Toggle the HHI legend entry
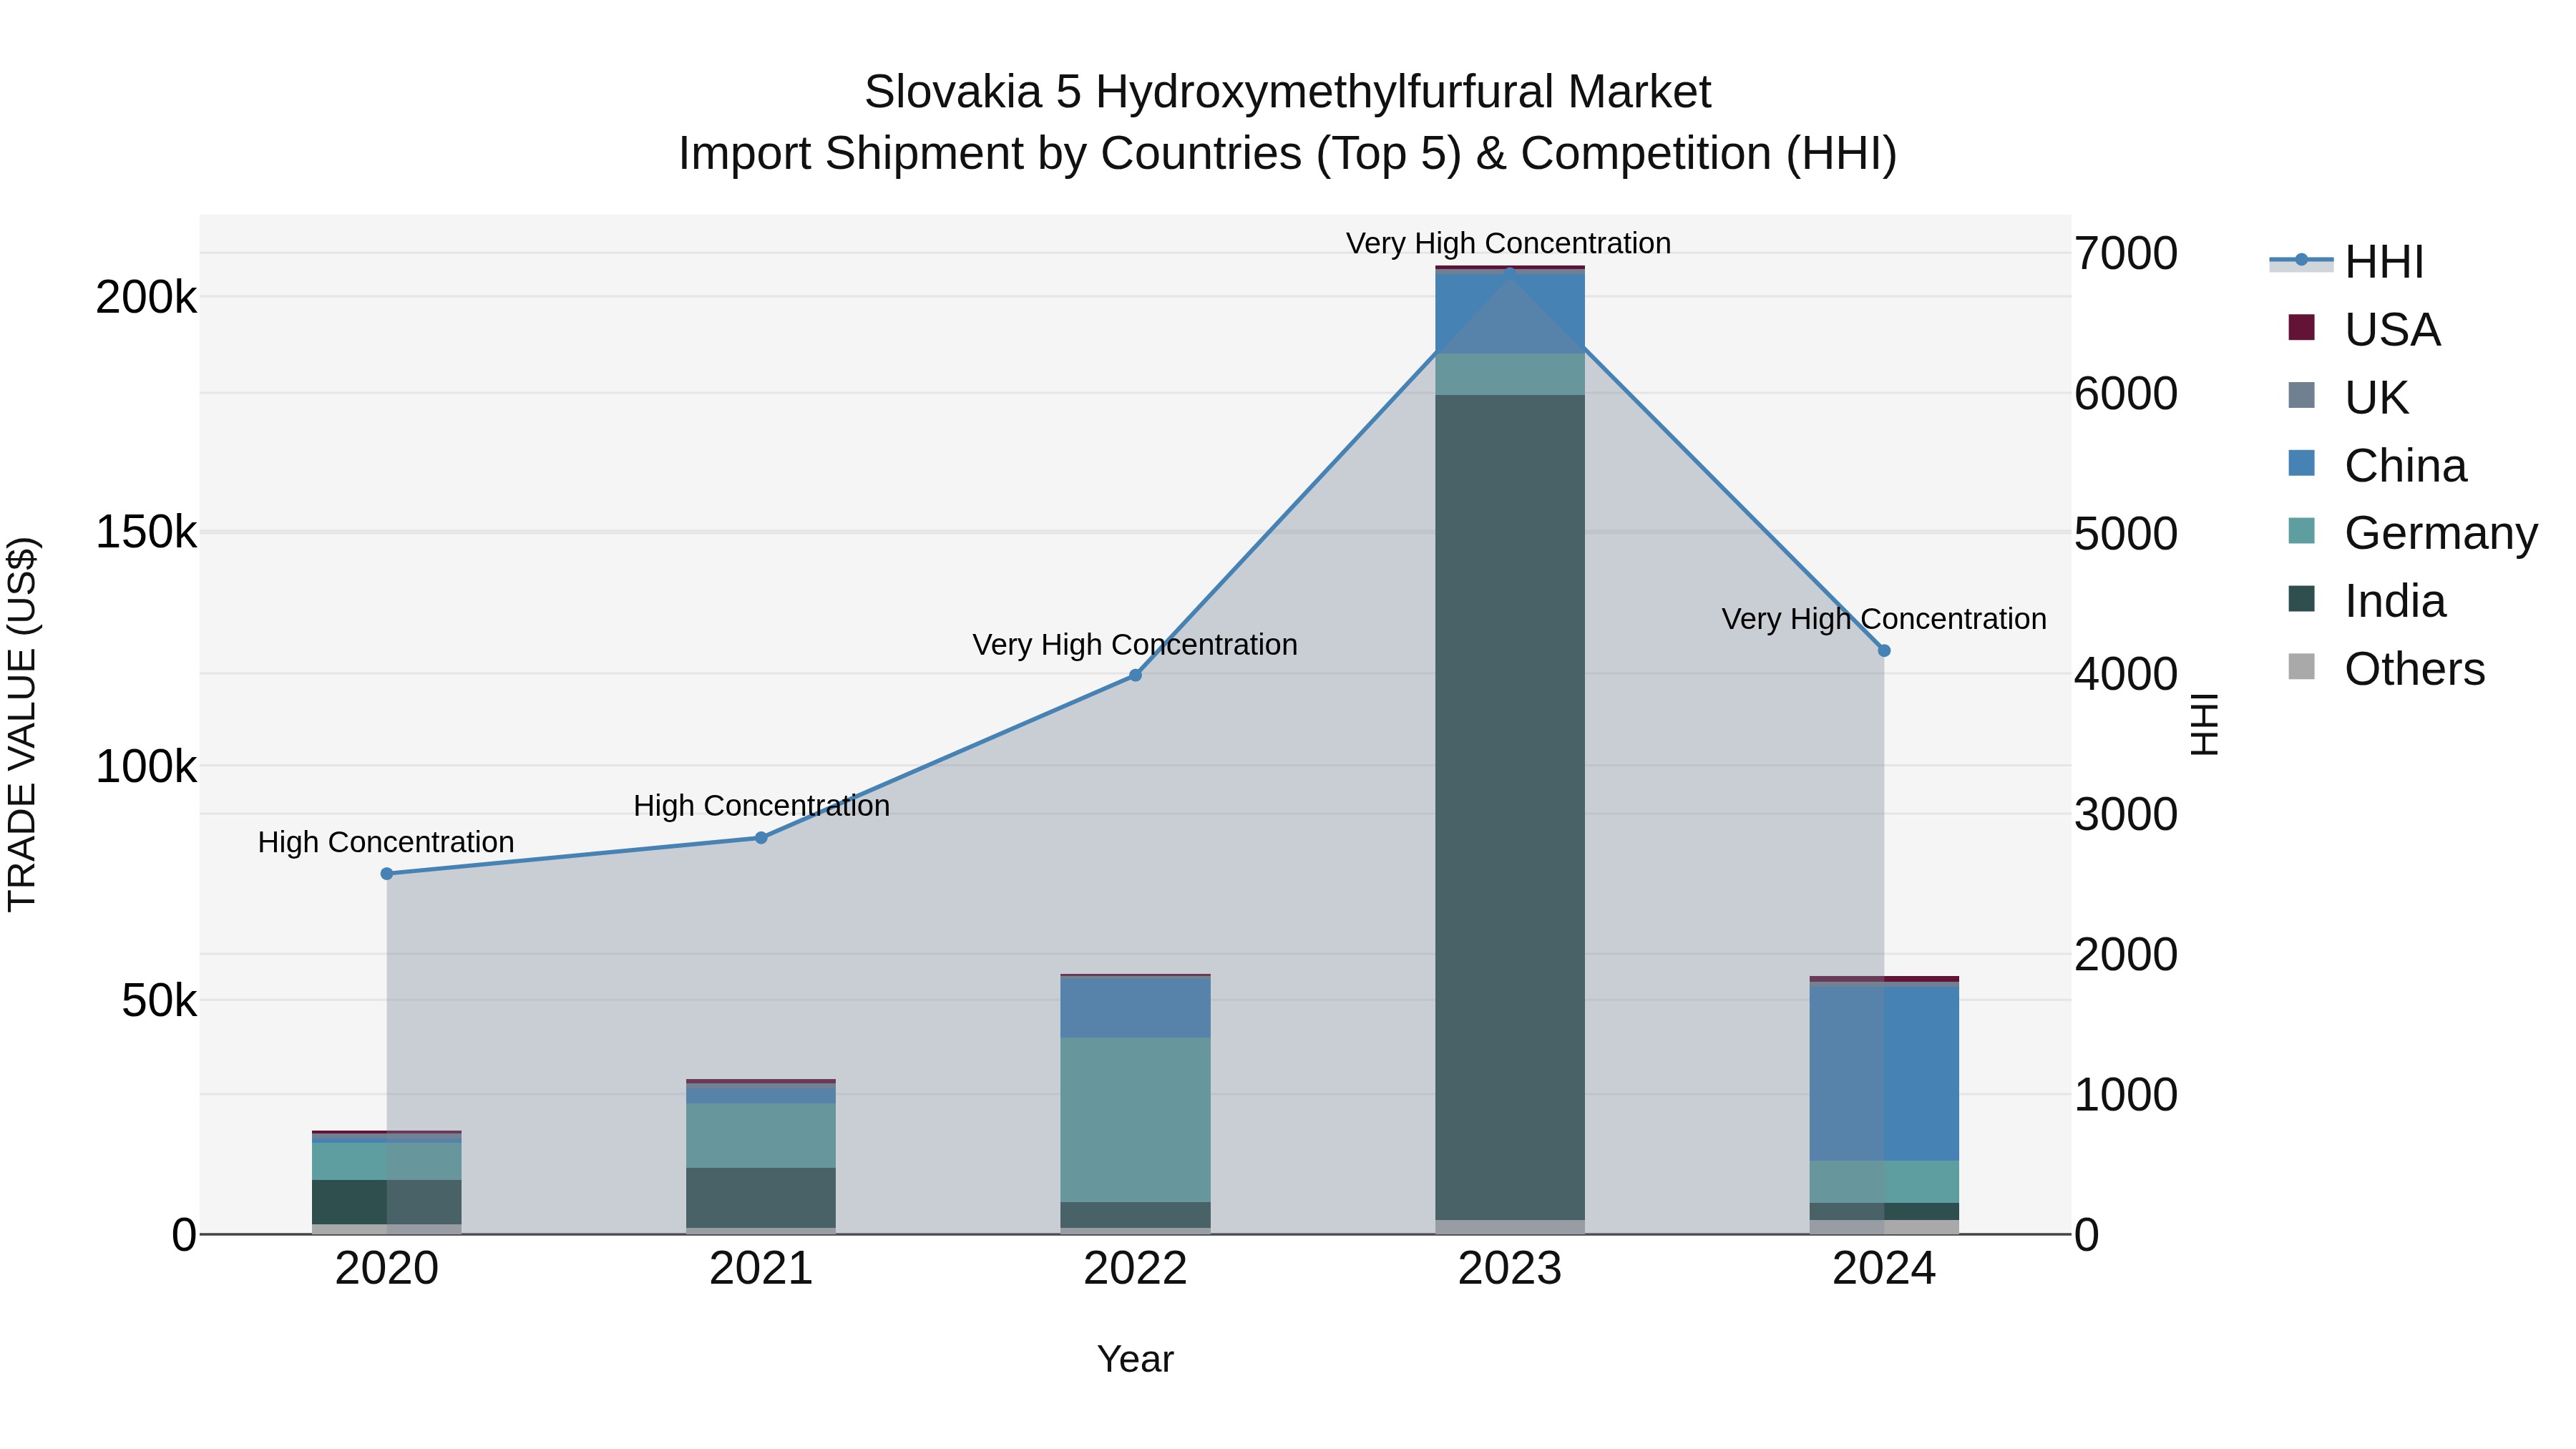 [x=2346, y=262]
